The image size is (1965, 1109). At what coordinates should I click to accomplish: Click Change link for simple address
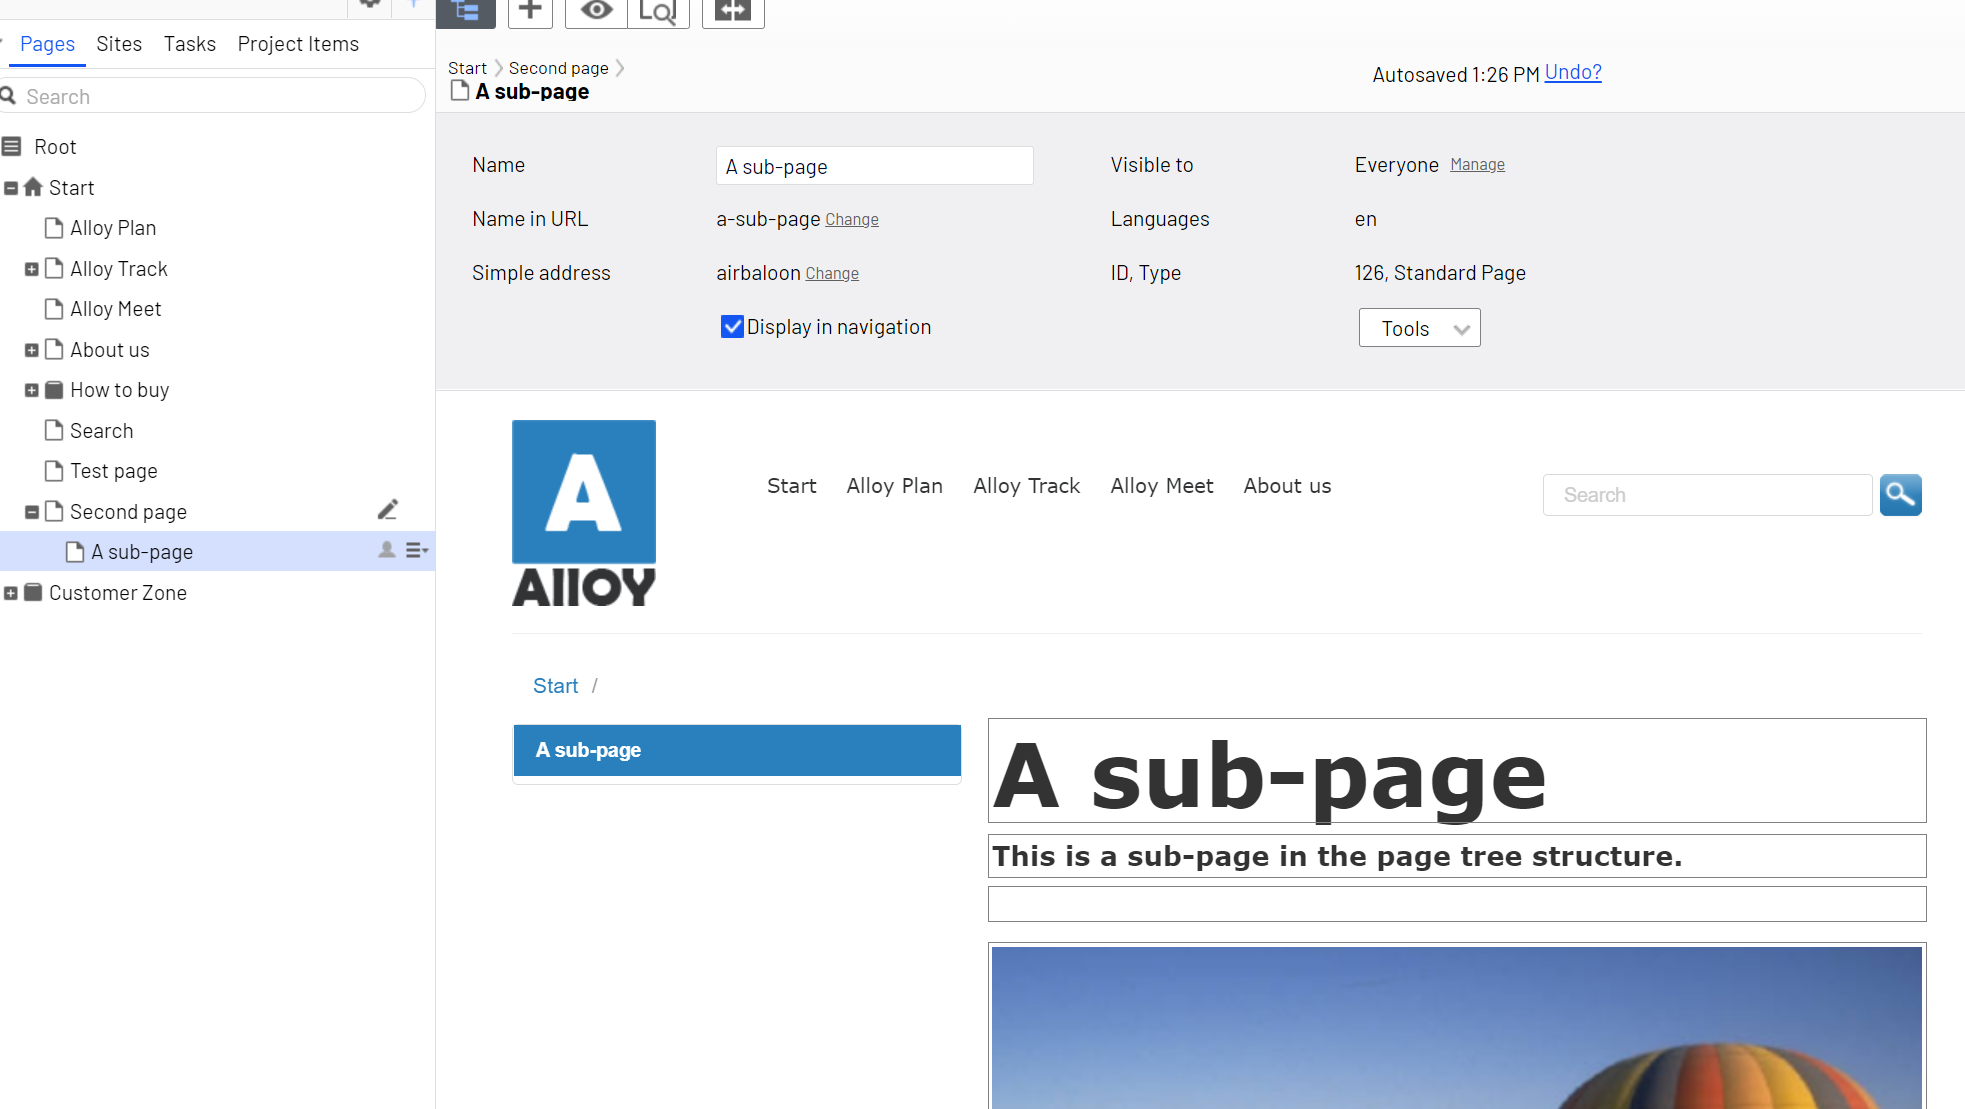click(x=832, y=274)
